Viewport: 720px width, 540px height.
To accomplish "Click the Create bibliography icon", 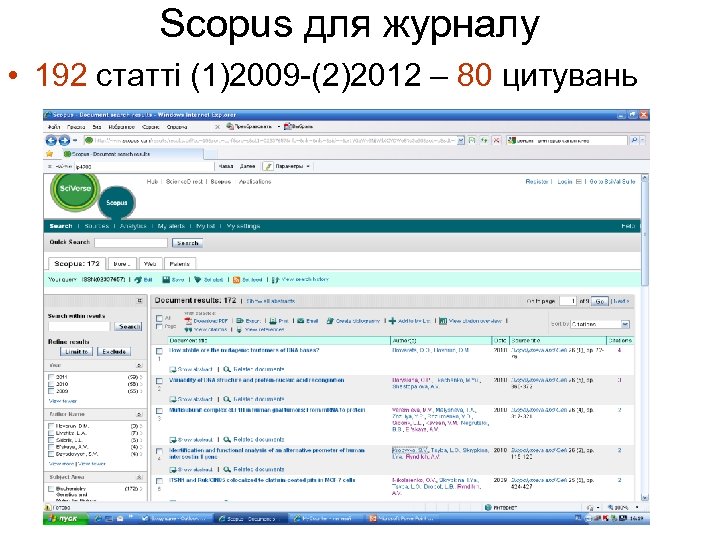I will (330, 321).
